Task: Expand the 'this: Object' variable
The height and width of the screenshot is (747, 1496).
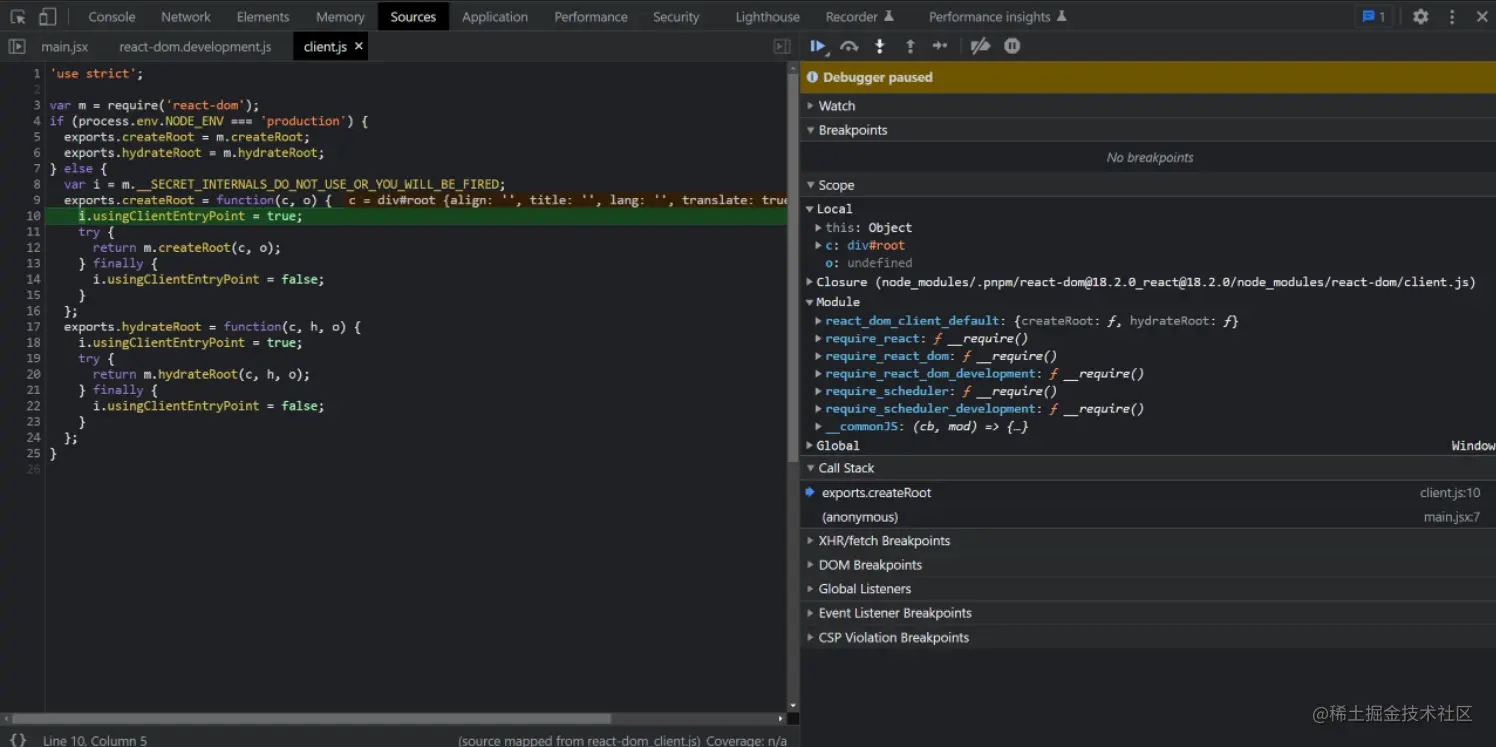Action: 864,228
